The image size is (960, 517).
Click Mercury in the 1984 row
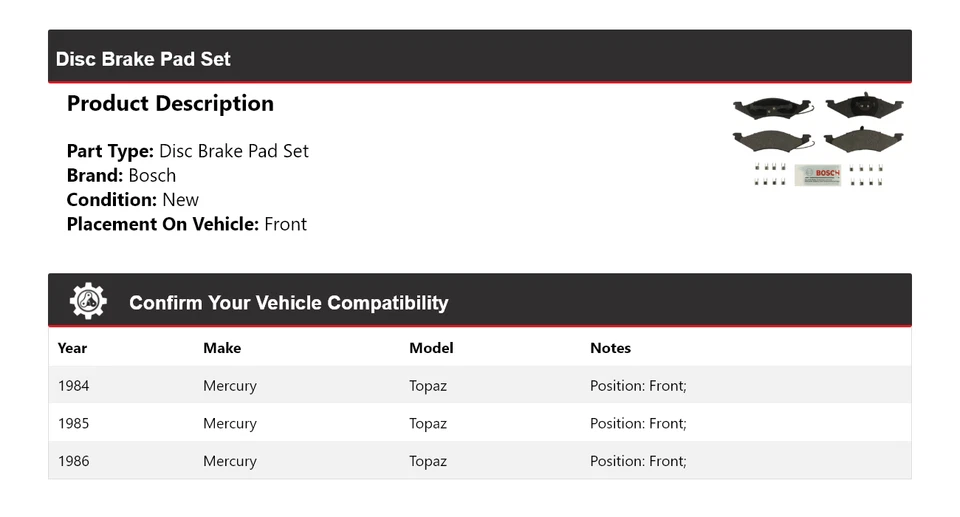(x=230, y=386)
